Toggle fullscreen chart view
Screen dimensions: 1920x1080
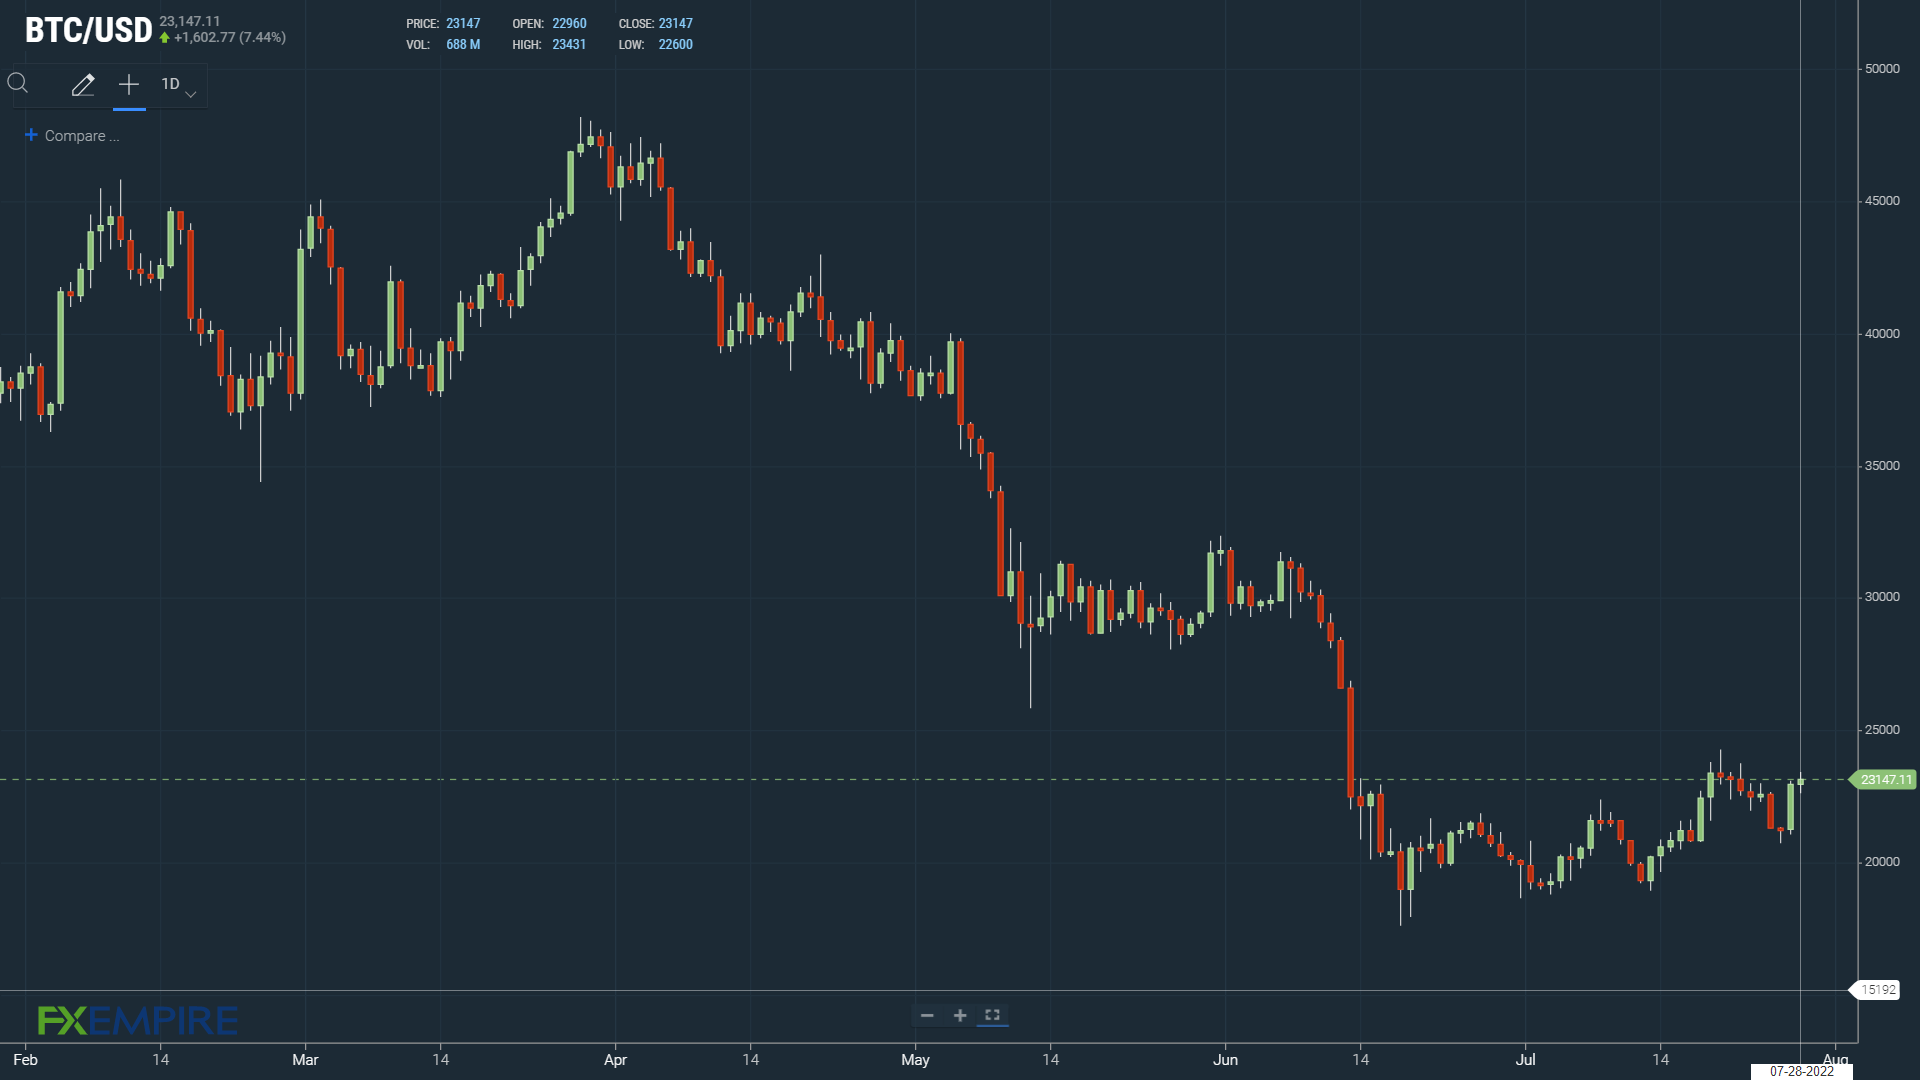tap(993, 1015)
